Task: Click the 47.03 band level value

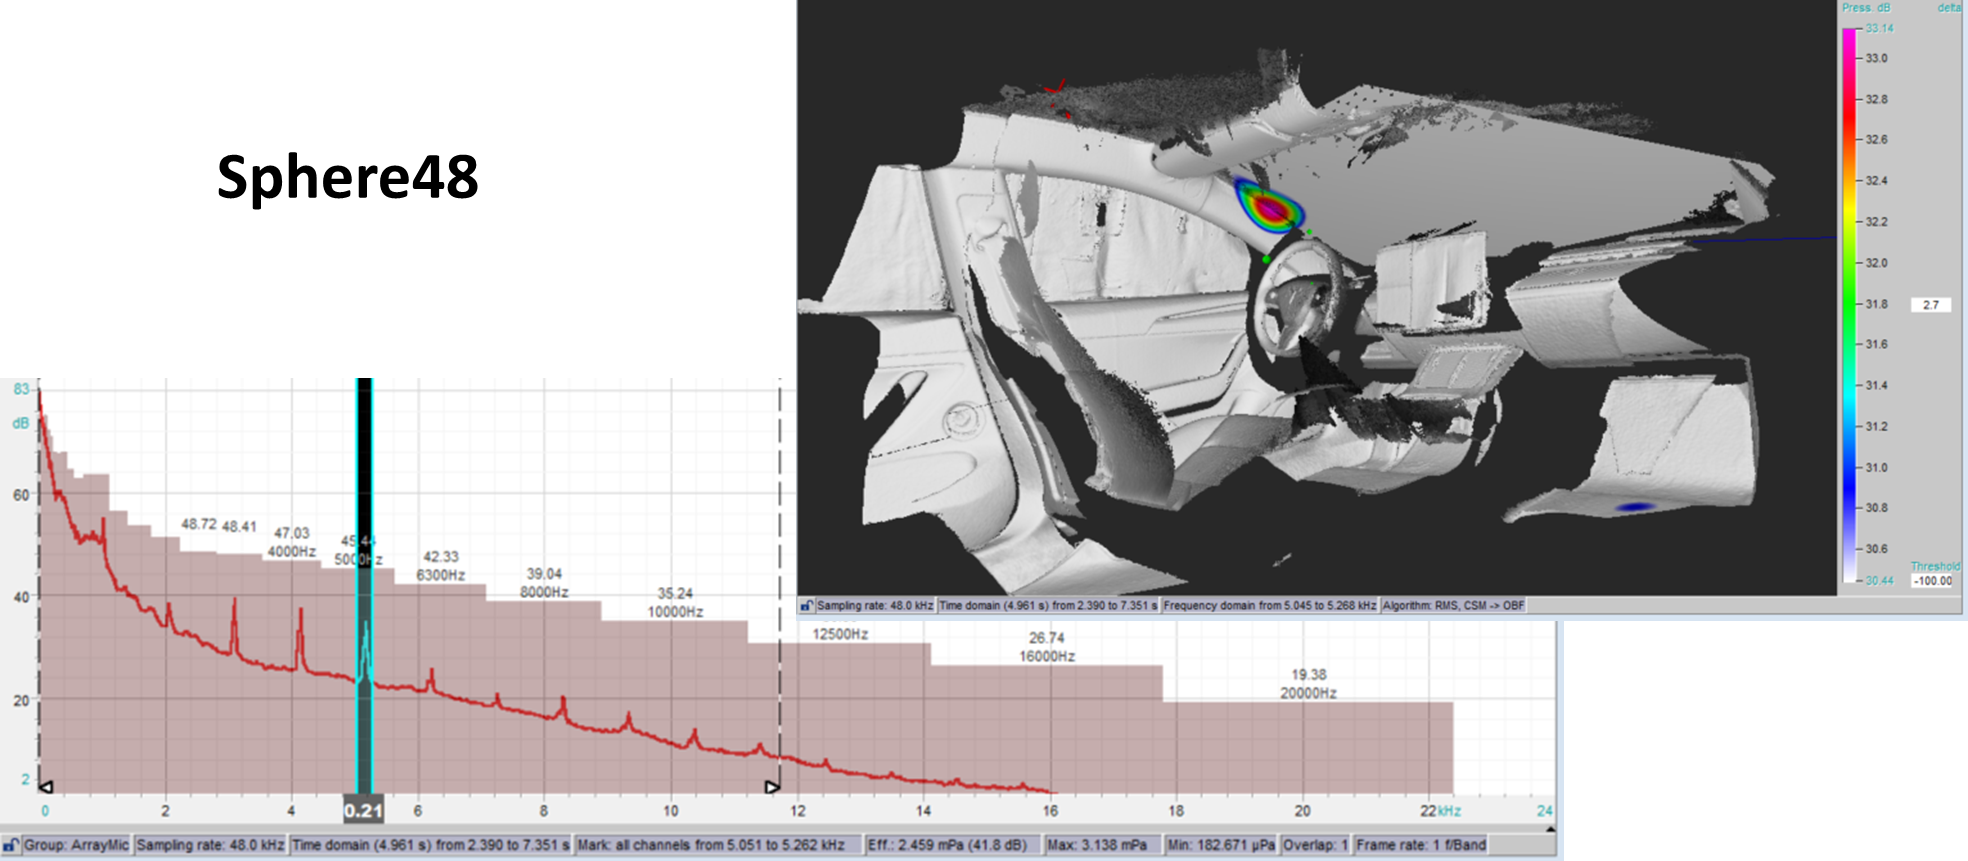Action: point(292,533)
